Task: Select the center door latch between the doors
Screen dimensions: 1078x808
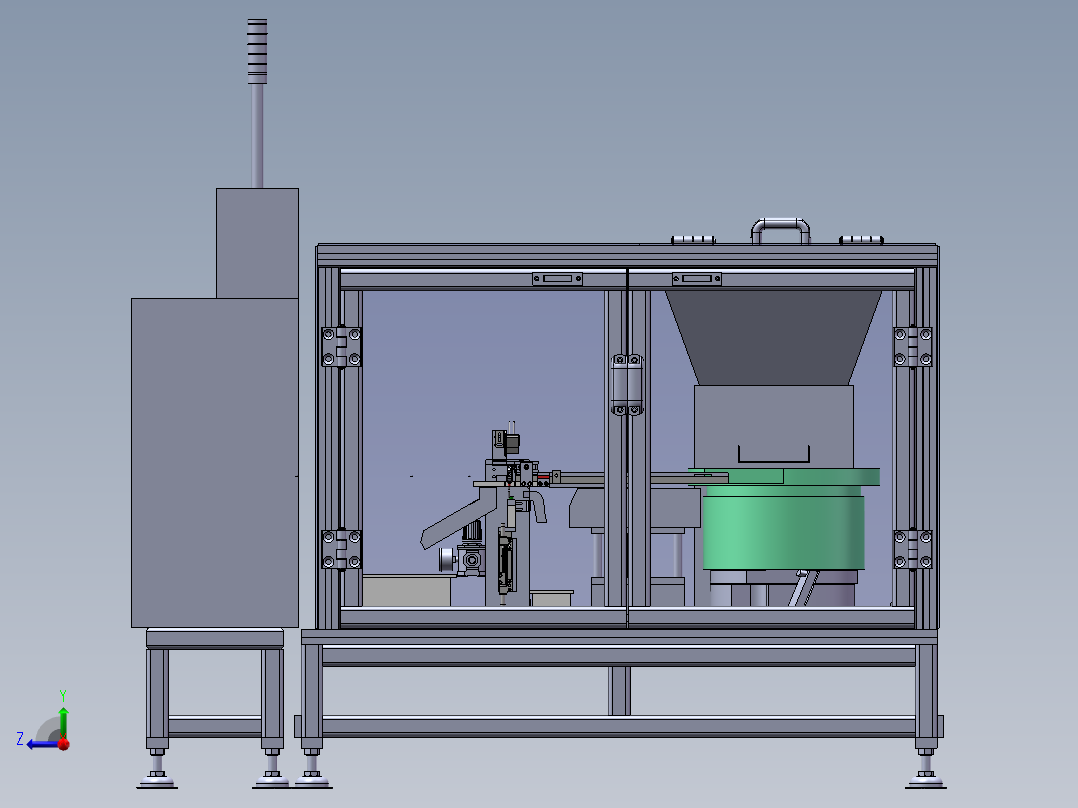Action: (x=627, y=385)
